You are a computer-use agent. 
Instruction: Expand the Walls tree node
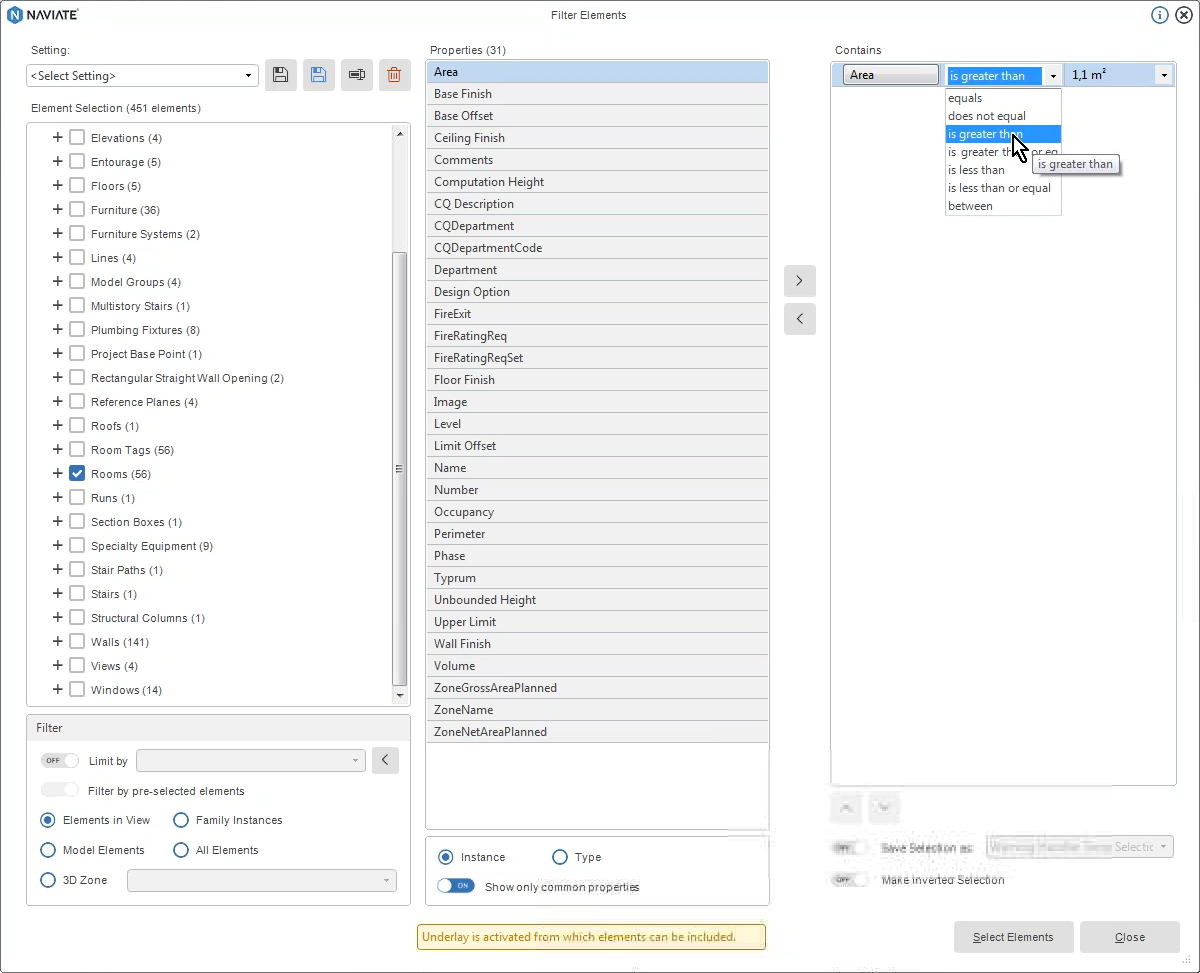(57, 641)
